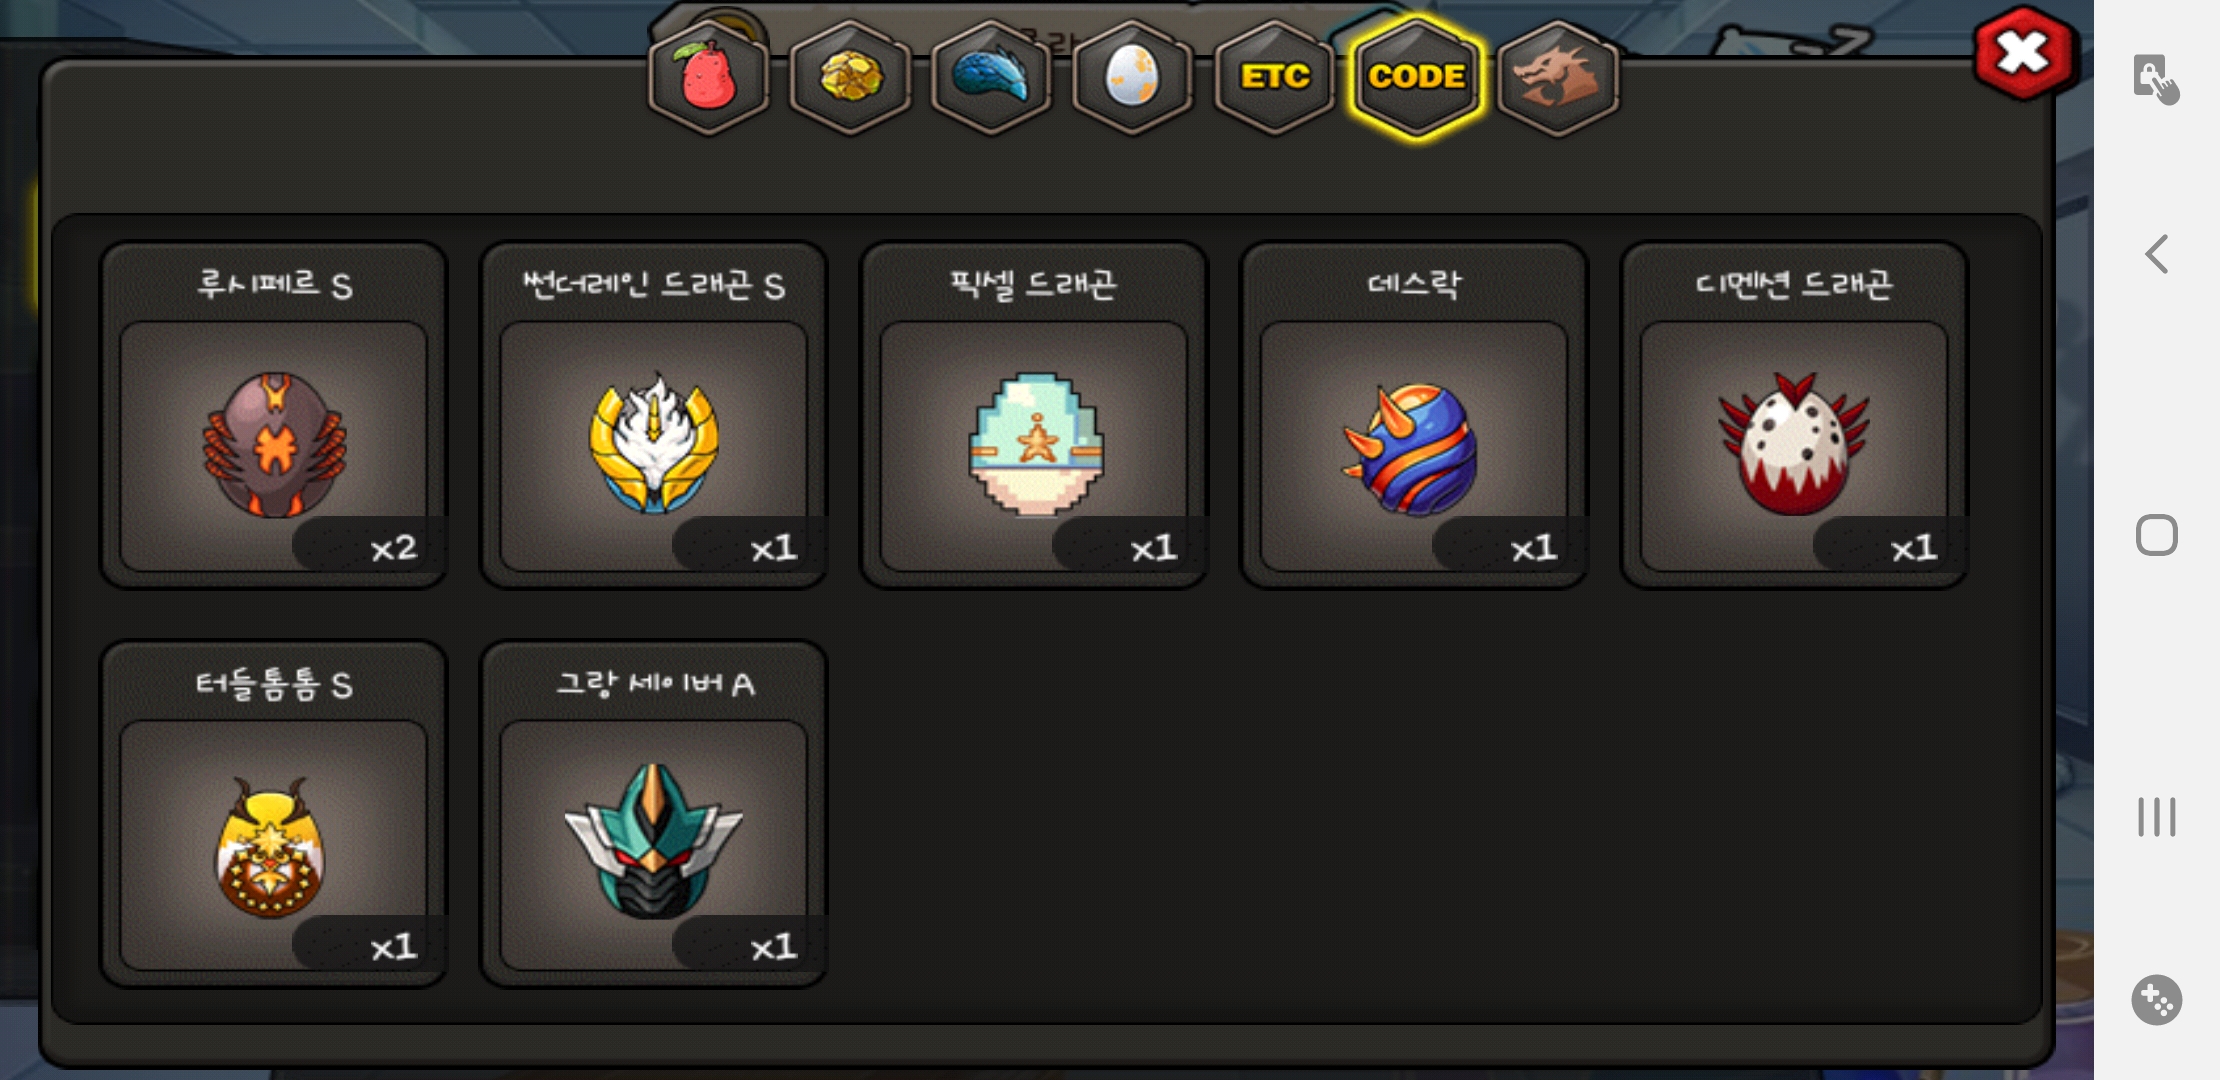
Task: Pick the 픽셀 드래곤 pixel egg
Action: click(x=1034, y=415)
